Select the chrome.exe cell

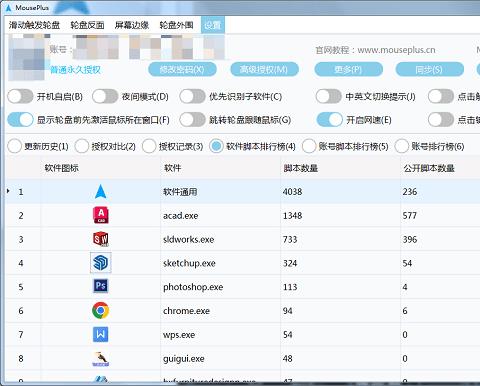(x=220, y=311)
